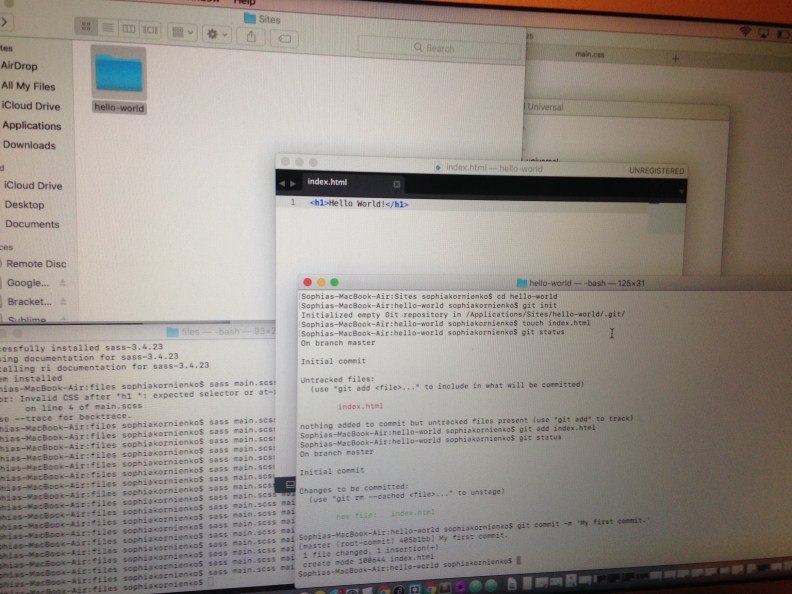Open the Help menu in menu bar
Viewport: 792px width, 594px height.
(x=245, y=3)
